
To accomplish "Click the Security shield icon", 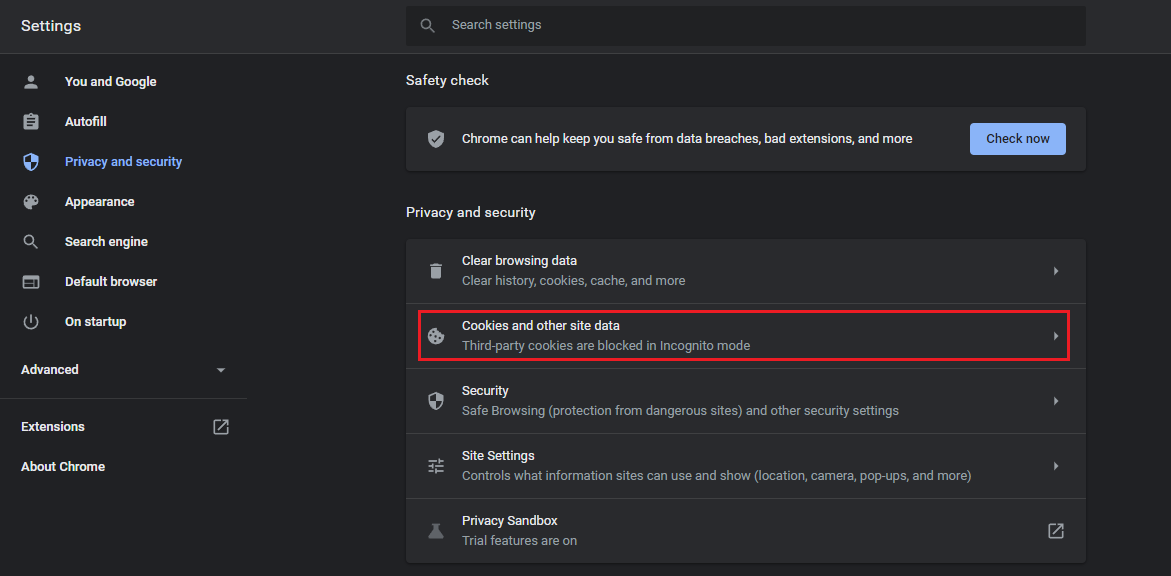I will [x=435, y=400].
